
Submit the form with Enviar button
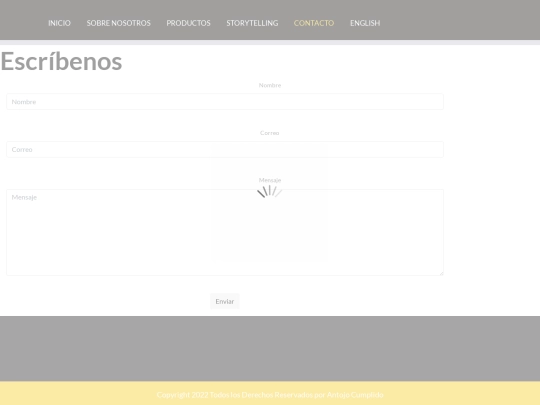pyautogui.click(x=225, y=301)
